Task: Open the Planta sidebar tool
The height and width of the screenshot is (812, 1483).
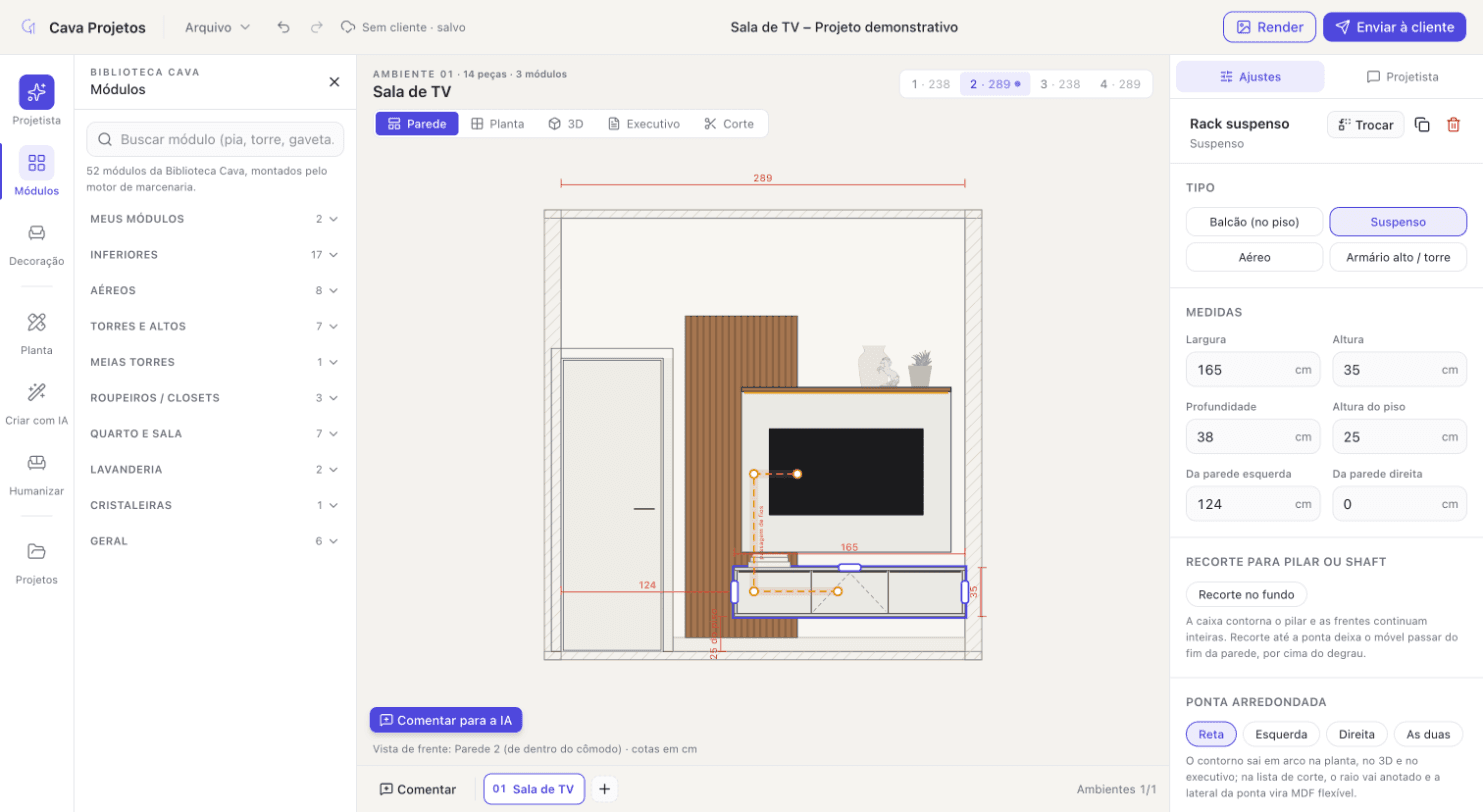Action: tap(37, 332)
